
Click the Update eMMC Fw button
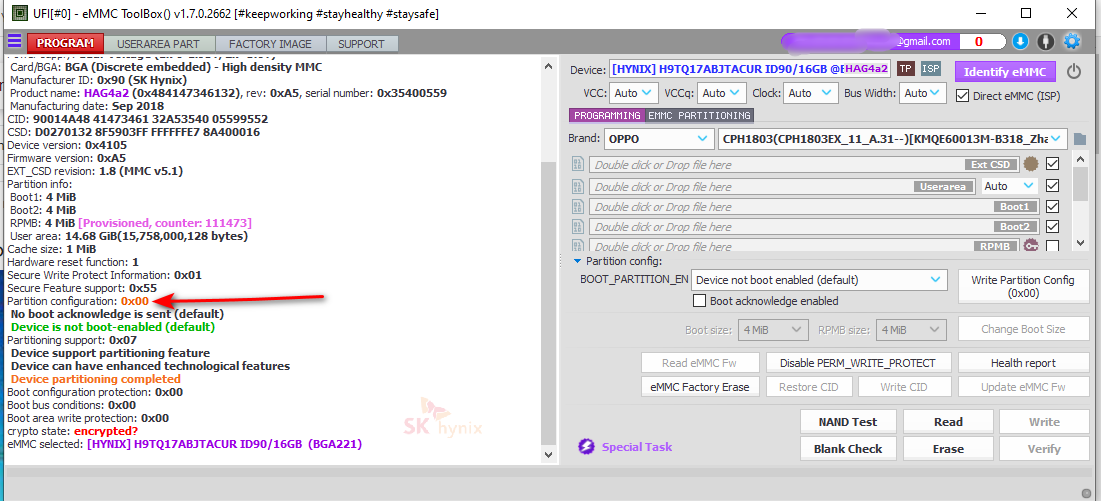click(1022, 387)
